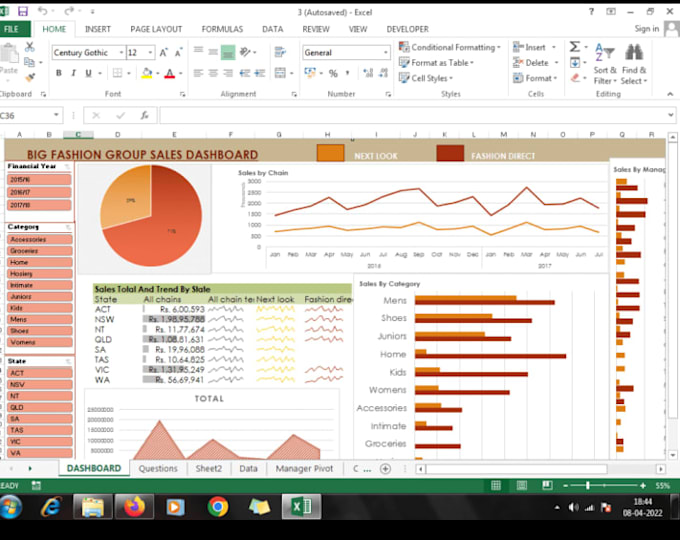
Task: Expand the Cell Styles menu
Action: [x=426, y=78]
